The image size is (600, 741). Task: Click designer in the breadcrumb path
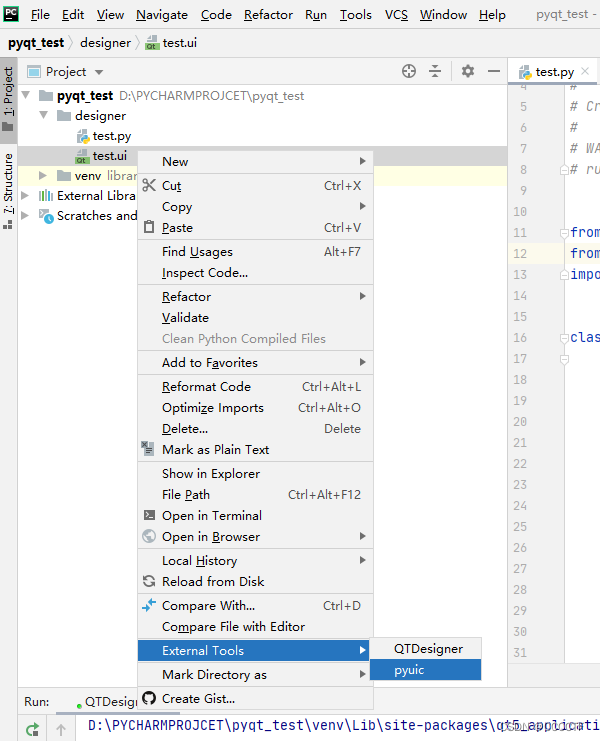pos(105,43)
